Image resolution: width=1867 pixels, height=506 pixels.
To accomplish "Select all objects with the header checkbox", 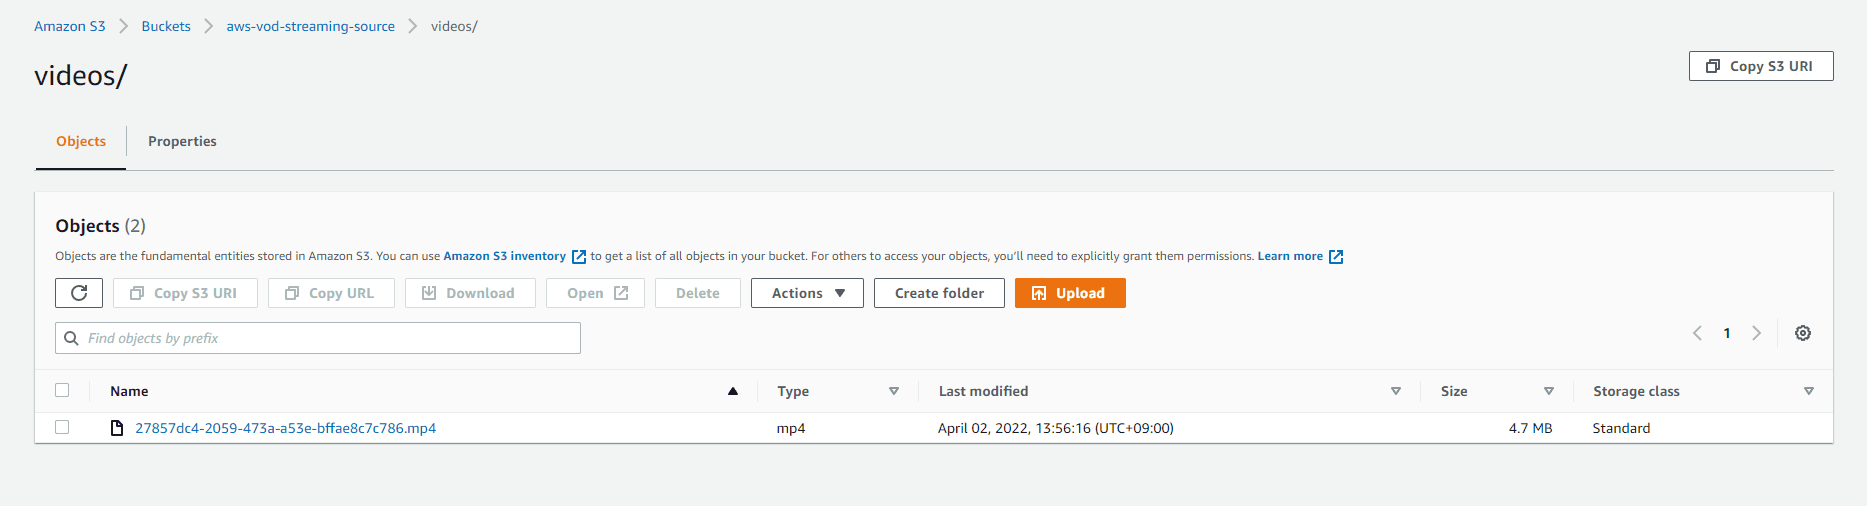I will coord(62,390).
